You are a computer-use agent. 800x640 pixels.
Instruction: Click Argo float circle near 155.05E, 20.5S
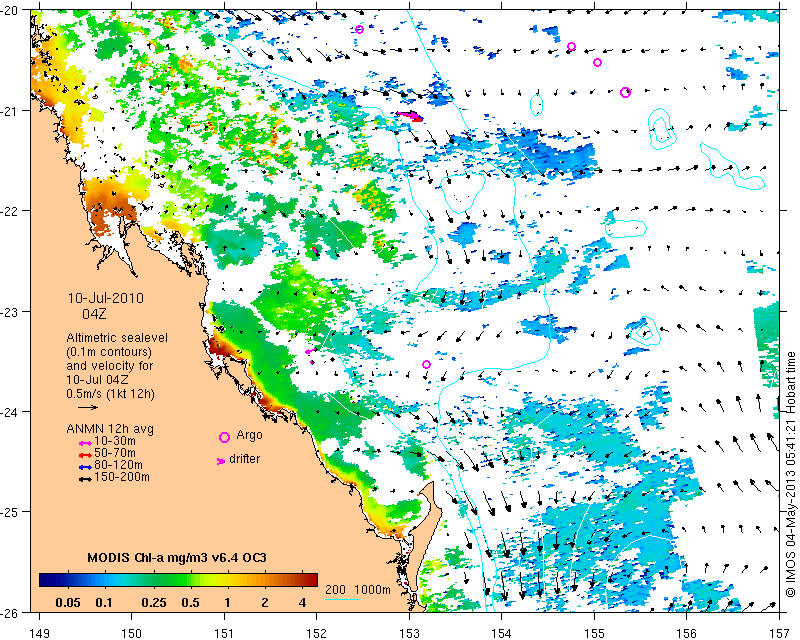click(x=597, y=63)
